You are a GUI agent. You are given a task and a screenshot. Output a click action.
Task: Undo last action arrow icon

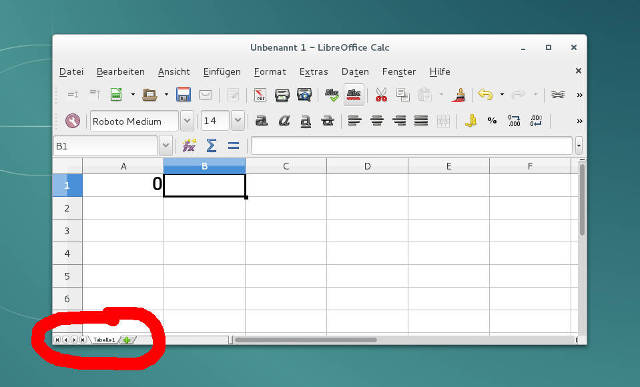point(485,95)
